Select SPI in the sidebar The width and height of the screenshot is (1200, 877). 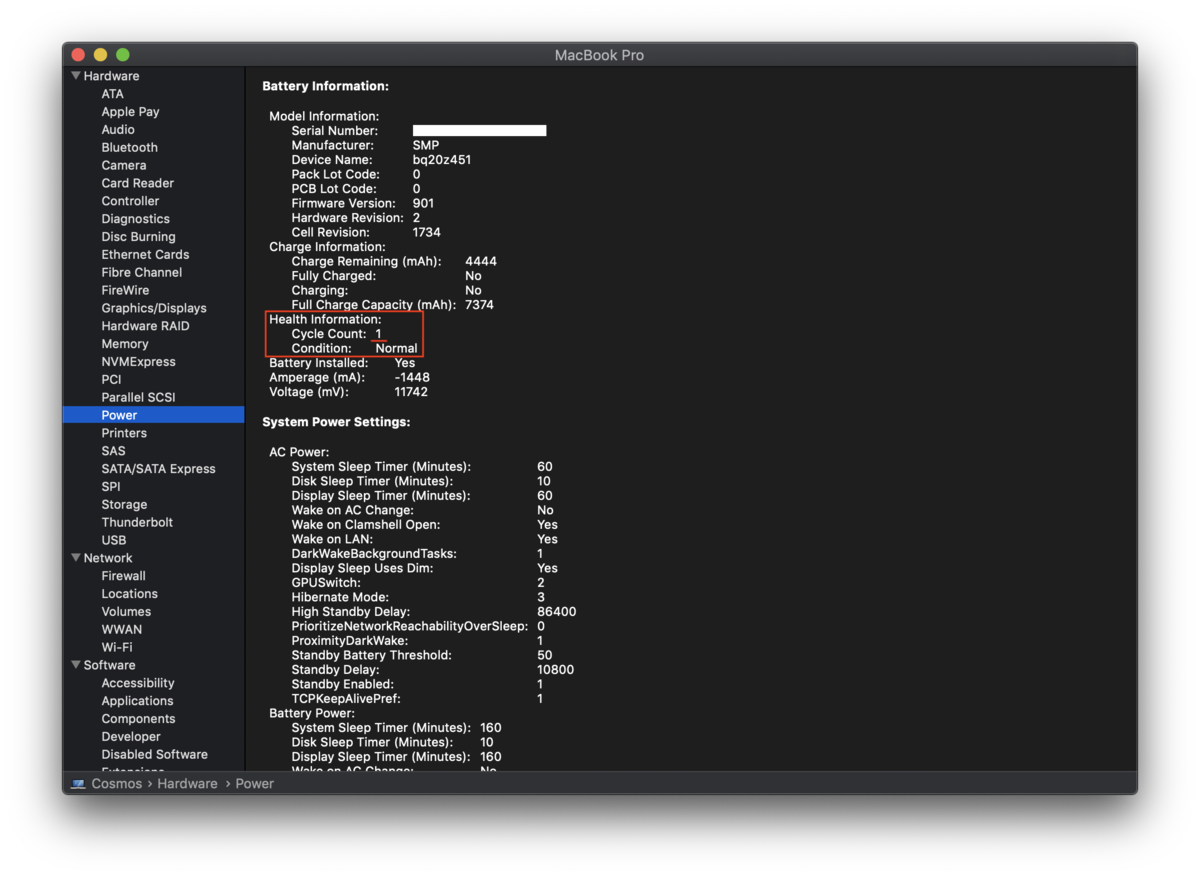pyautogui.click(x=111, y=487)
